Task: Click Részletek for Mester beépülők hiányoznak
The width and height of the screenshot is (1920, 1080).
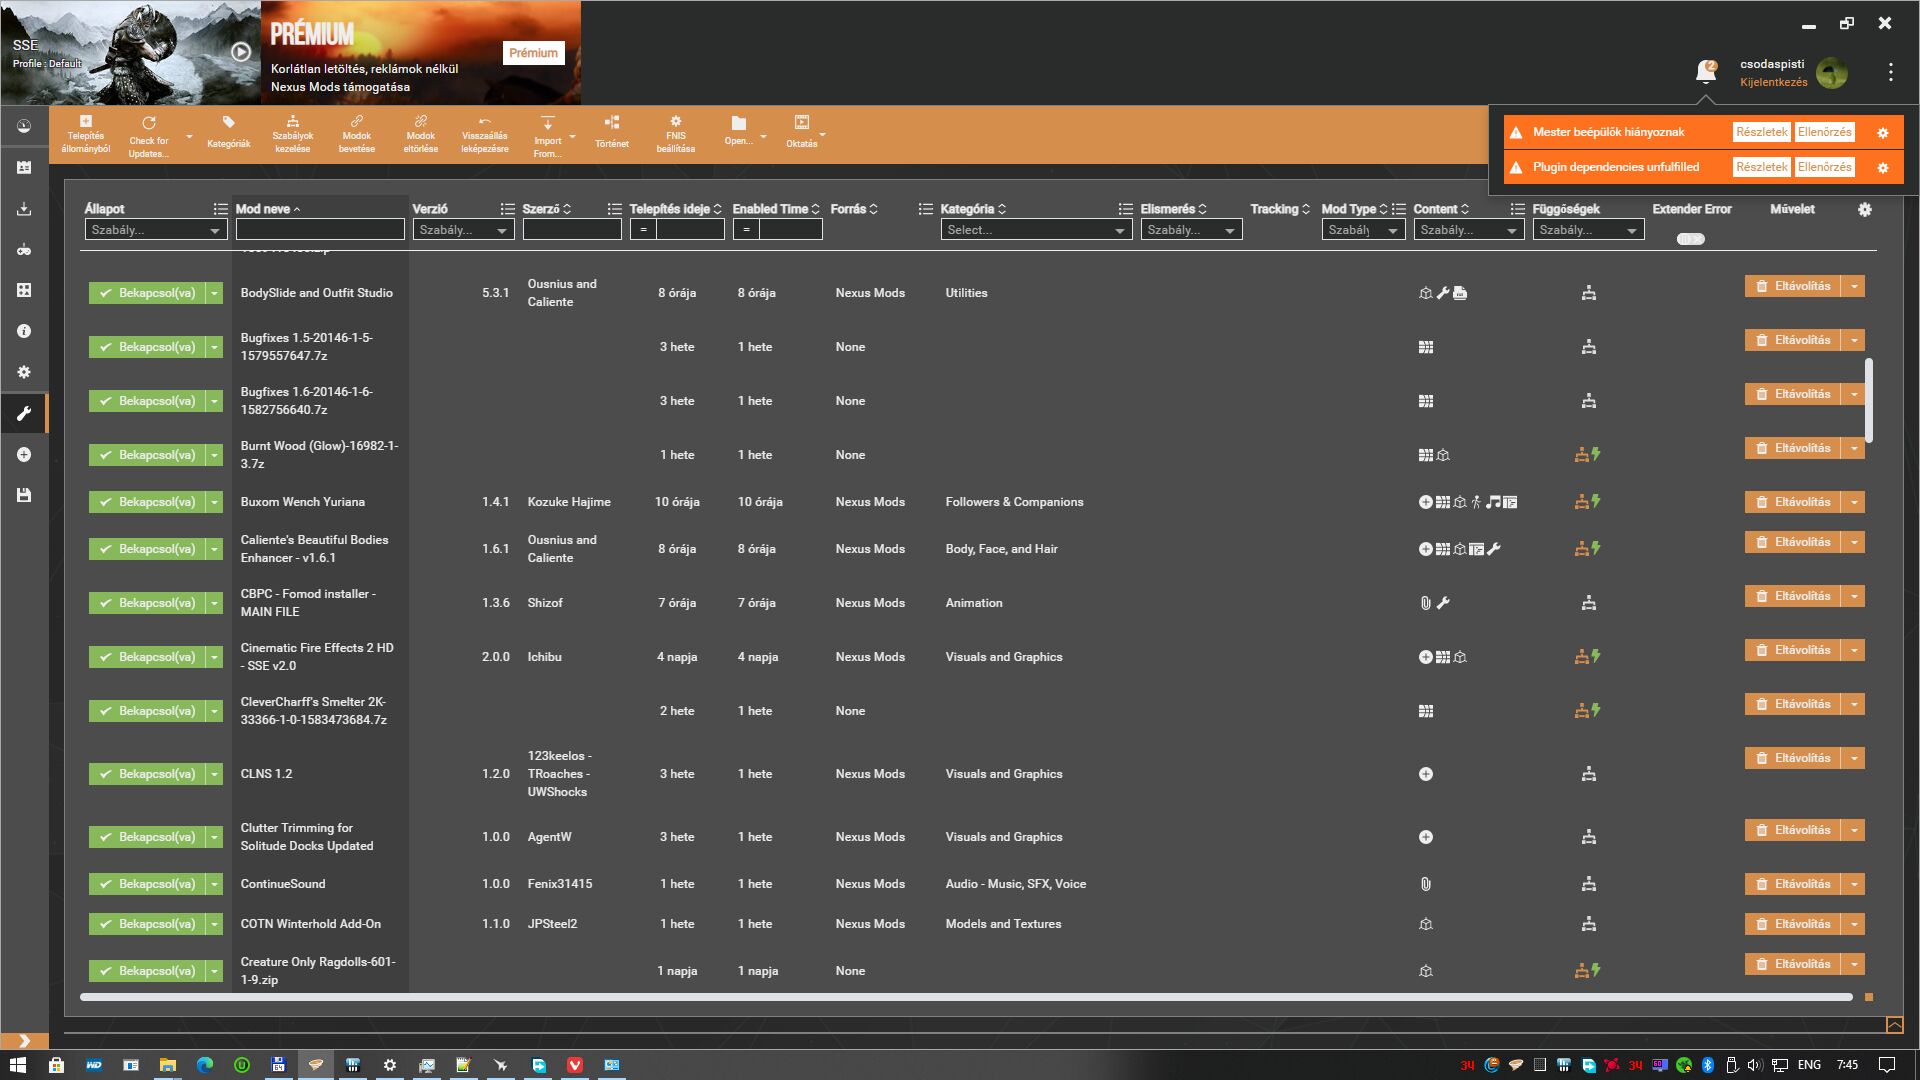Action: [x=1761, y=132]
